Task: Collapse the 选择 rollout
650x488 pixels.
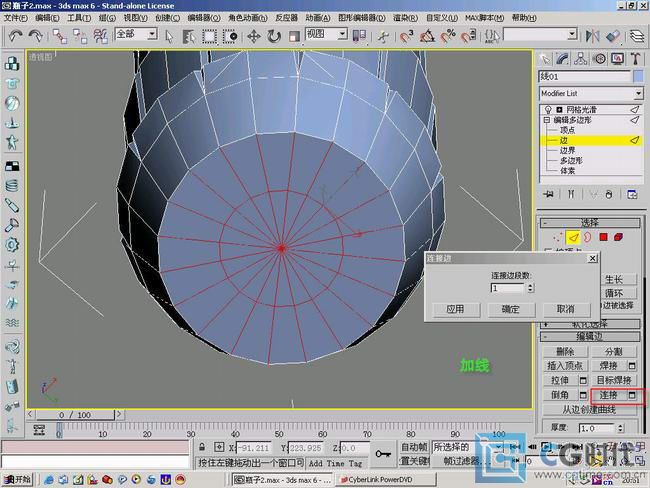Action: (589, 223)
